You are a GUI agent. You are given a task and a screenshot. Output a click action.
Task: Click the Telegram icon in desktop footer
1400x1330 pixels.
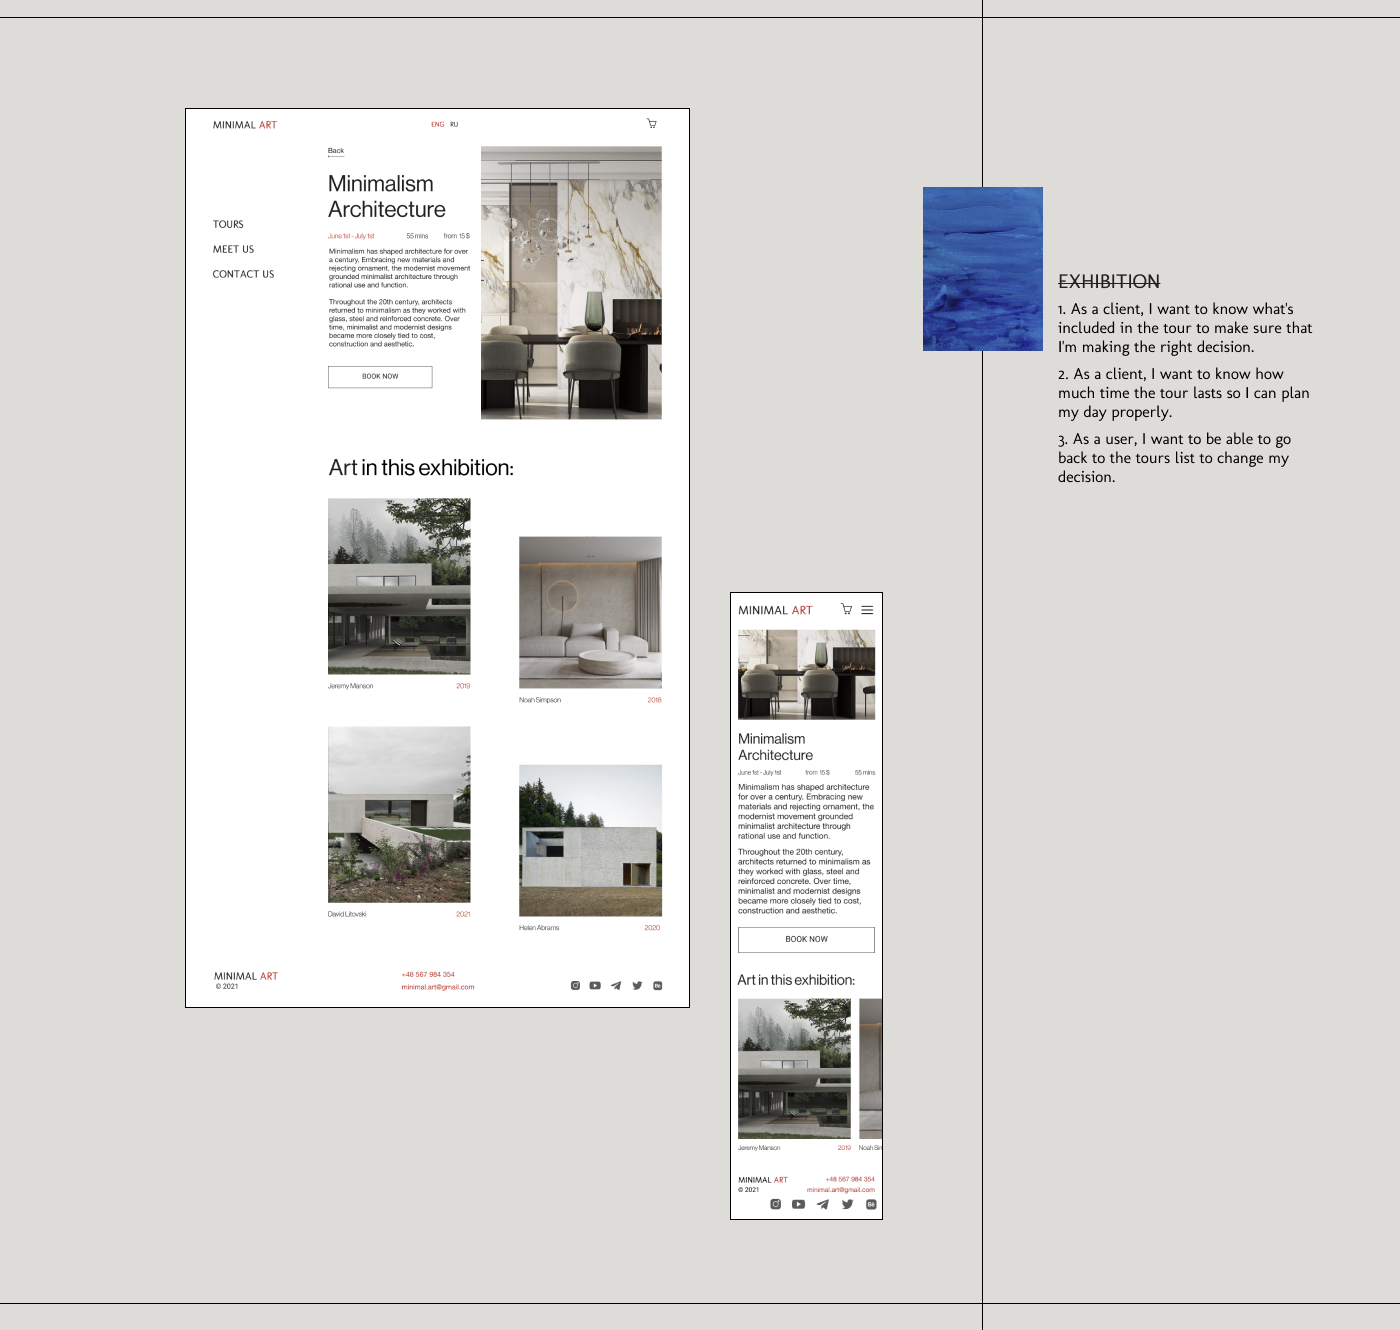tap(616, 986)
